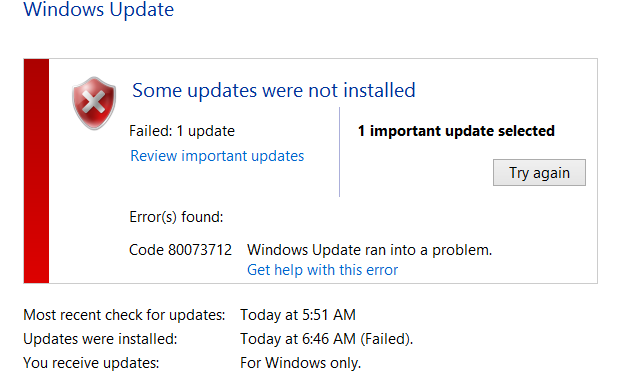
Task: Click the red status bar stripe
Action: pyautogui.click(x=36, y=171)
